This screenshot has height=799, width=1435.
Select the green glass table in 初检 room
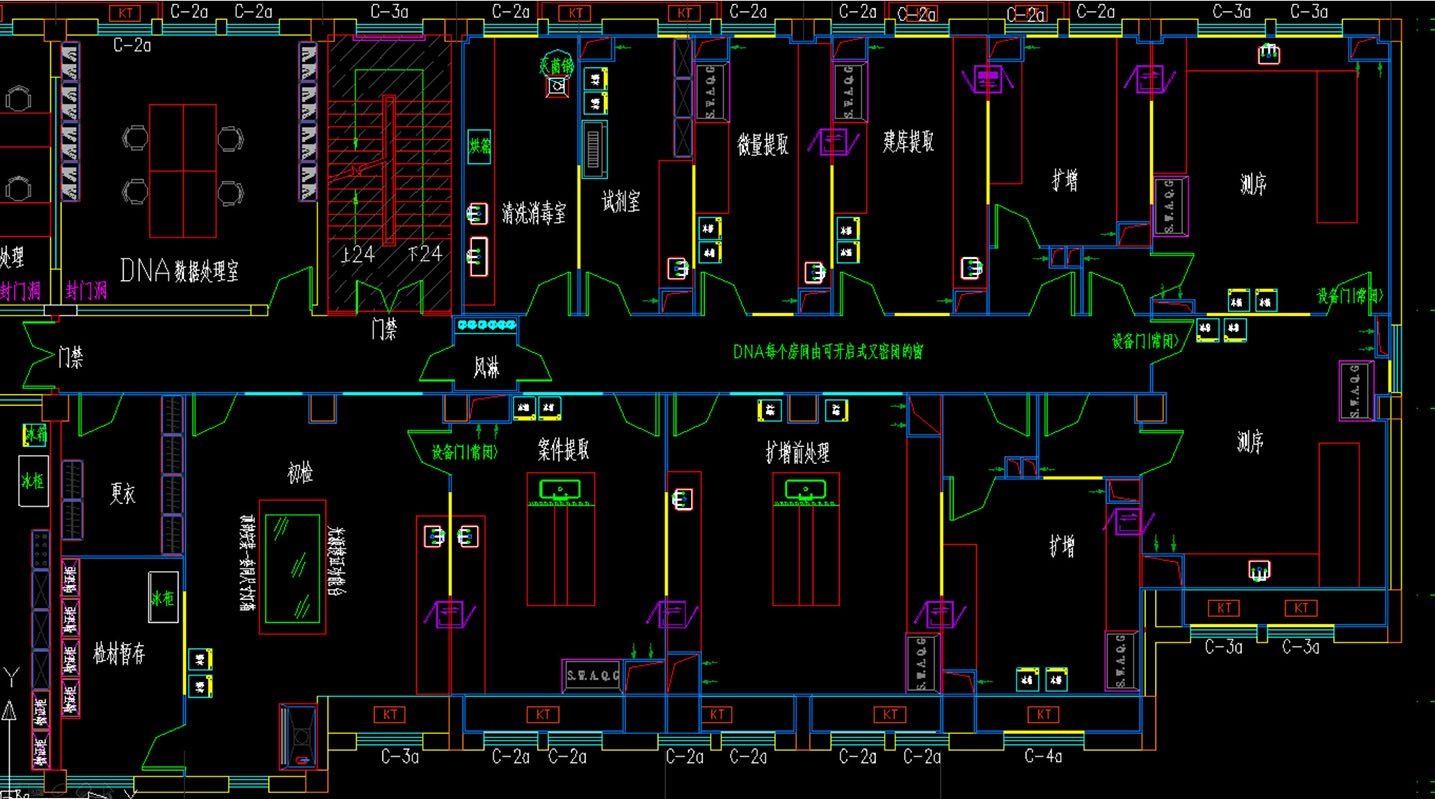[291, 566]
